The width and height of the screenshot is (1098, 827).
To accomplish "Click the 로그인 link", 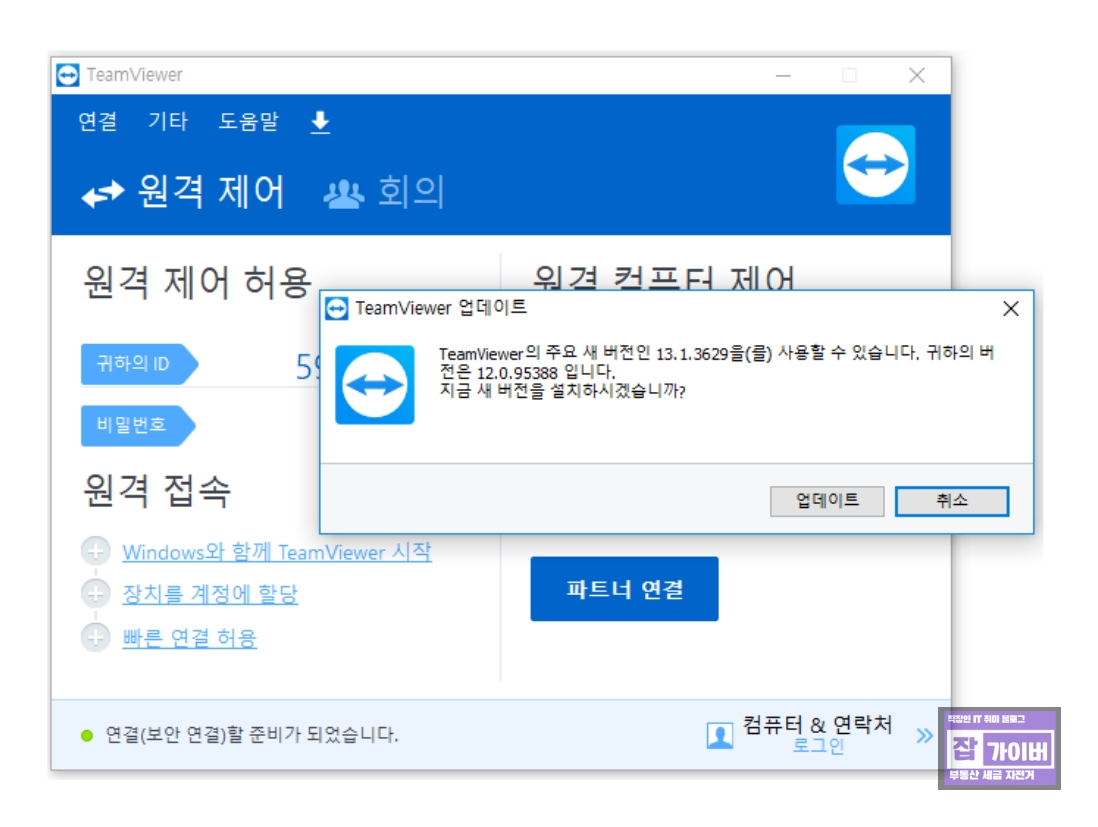I will (818, 746).
